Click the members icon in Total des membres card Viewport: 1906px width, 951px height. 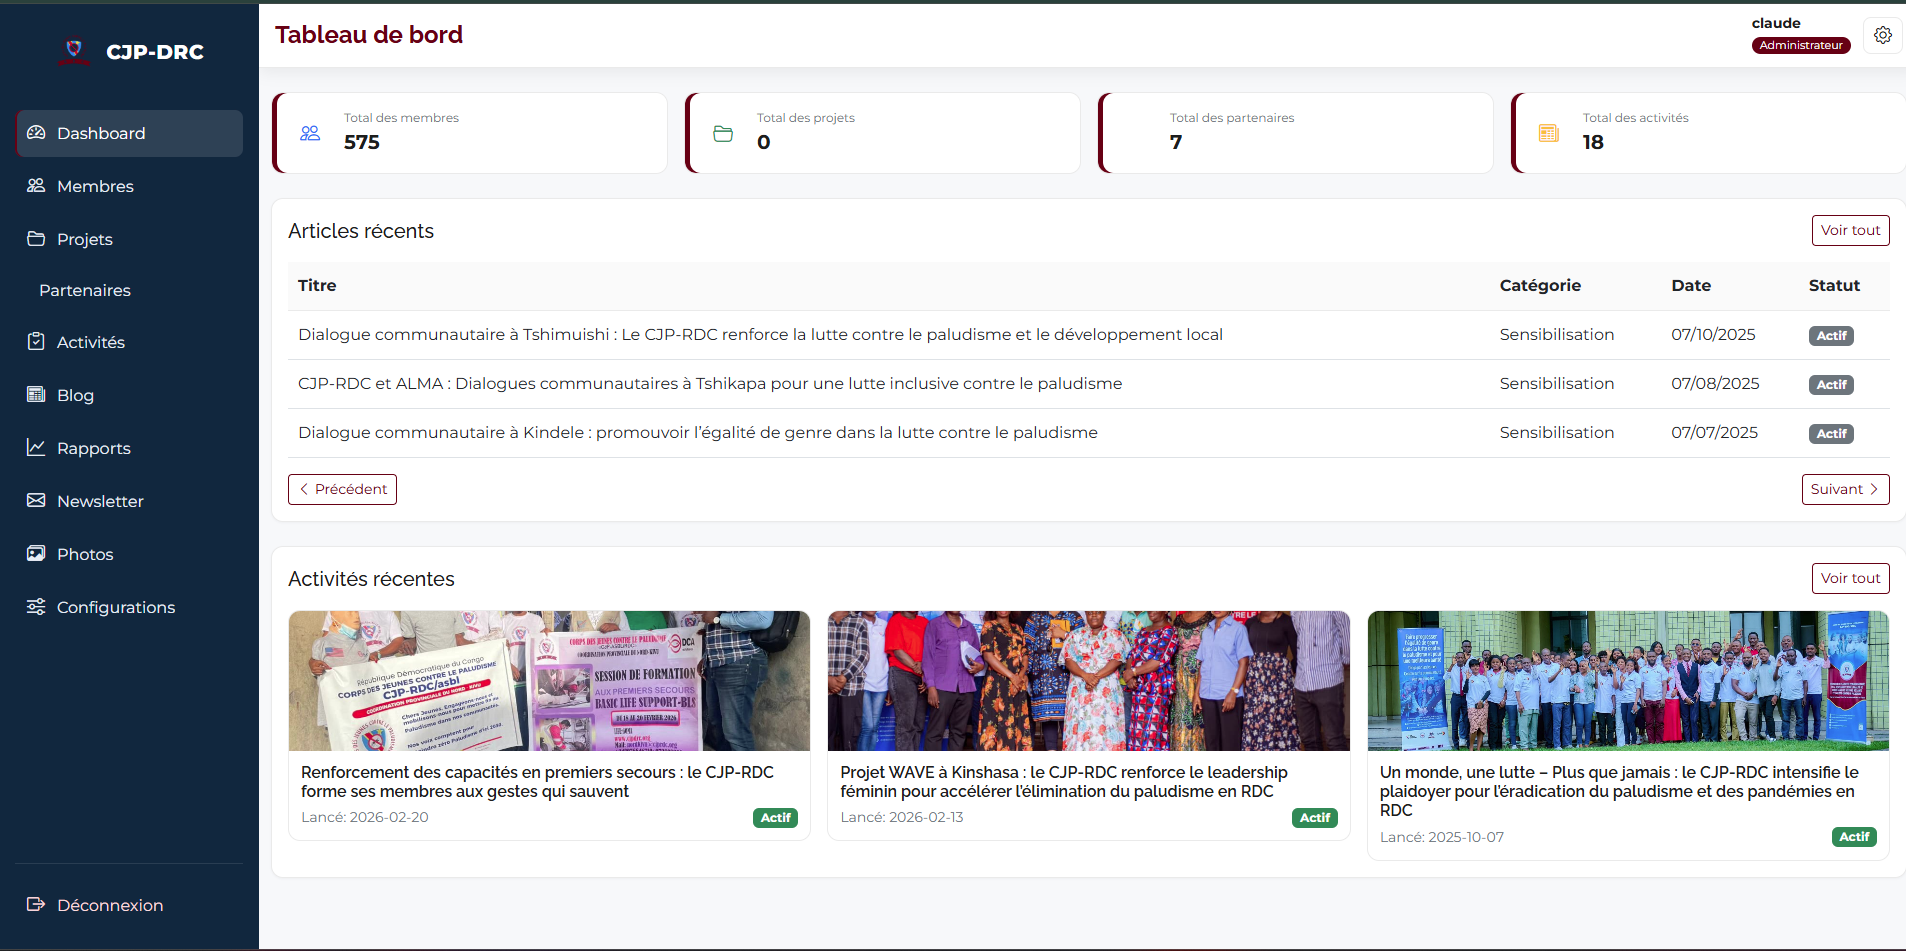coord(310,133)
